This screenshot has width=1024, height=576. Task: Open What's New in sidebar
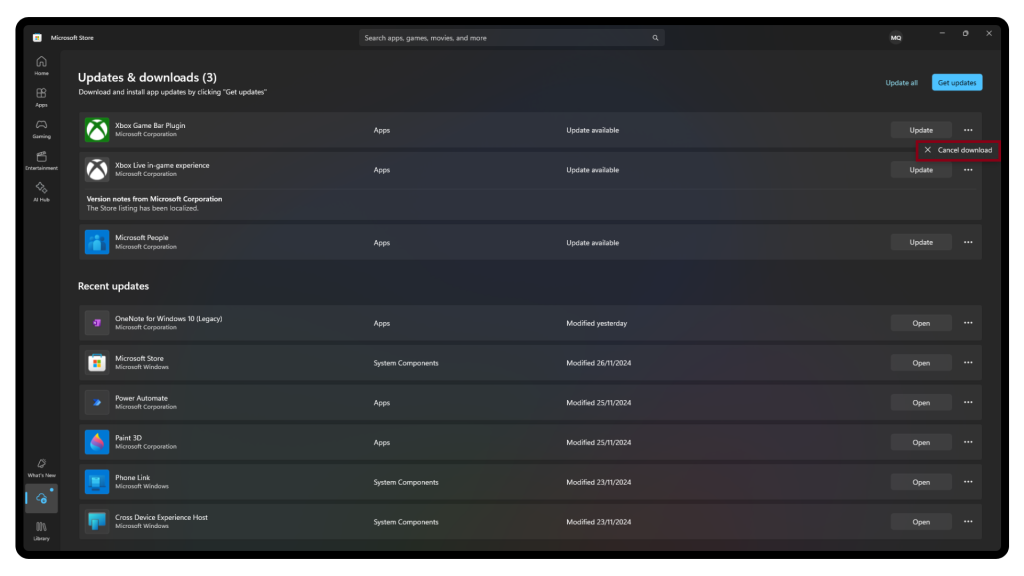click(x=41, y=468)
